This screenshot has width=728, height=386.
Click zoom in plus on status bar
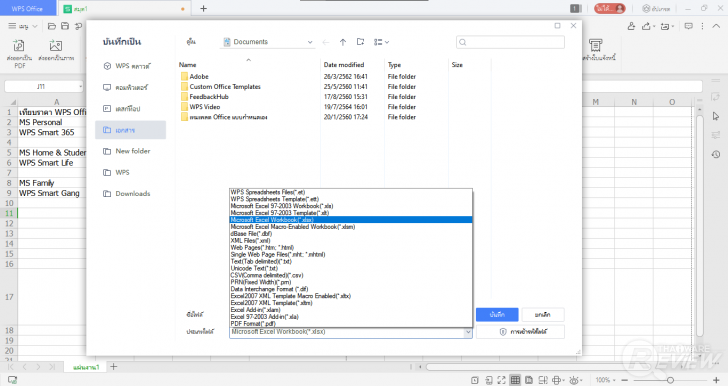716,380
